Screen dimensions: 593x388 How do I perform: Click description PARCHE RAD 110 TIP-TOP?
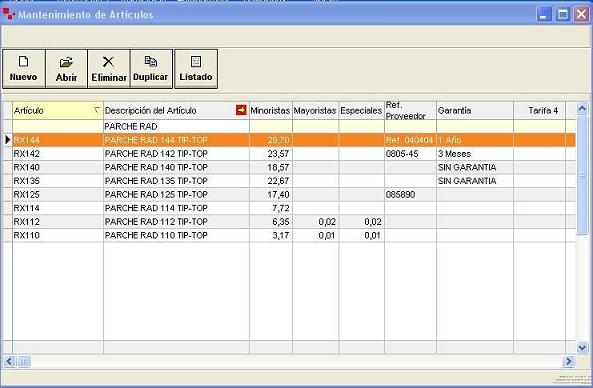156,235
